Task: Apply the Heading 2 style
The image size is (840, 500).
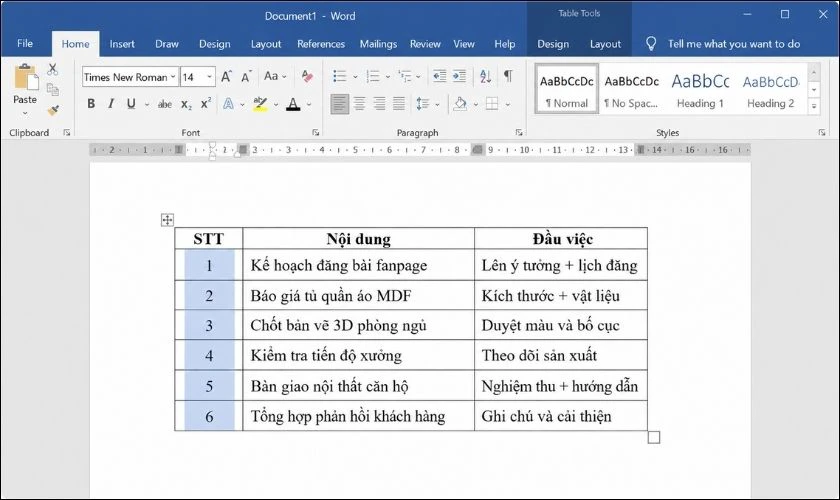Action: tap(771, 89)
